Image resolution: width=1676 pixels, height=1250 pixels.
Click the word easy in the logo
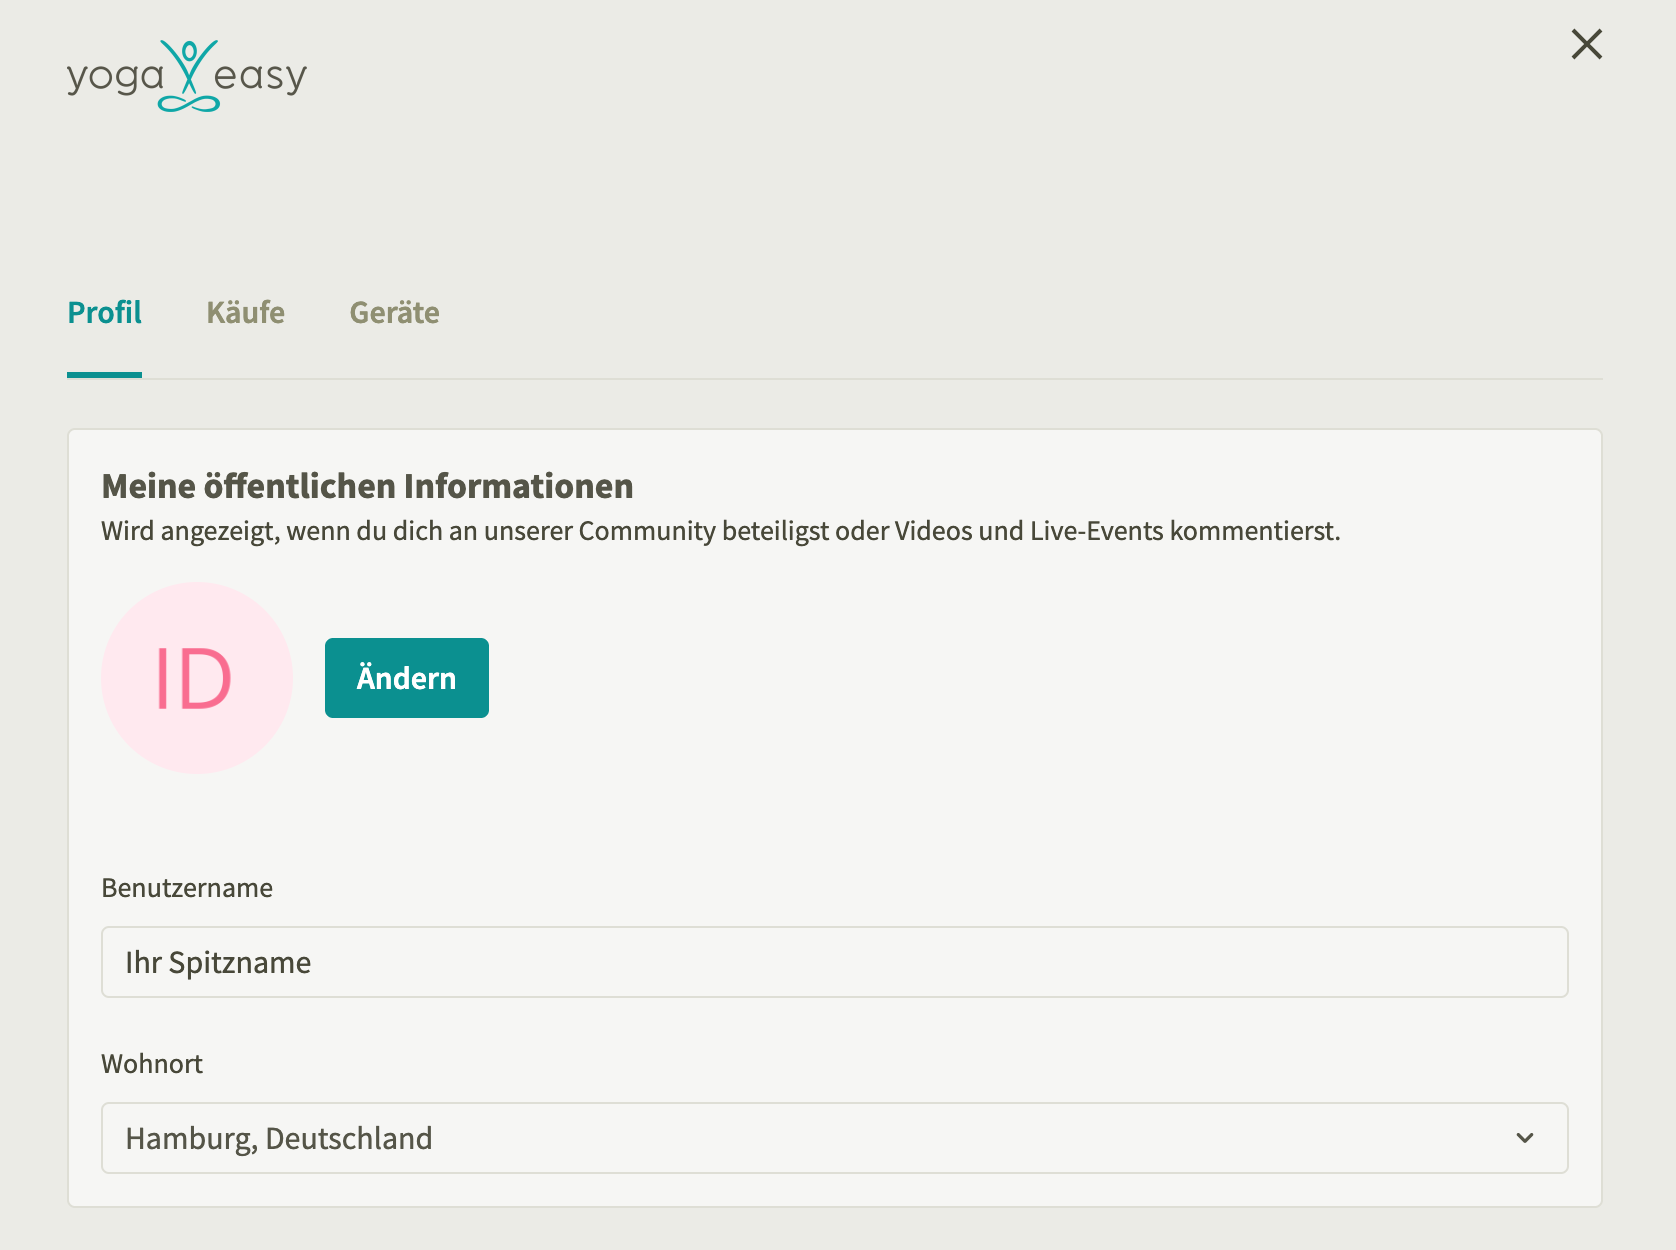pyautogui.click(x=260, y=78)
